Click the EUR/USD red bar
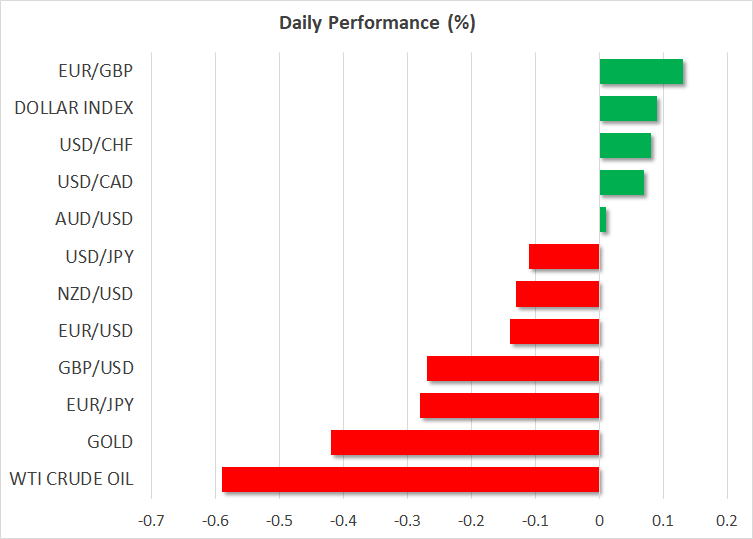This screenshot has height=539, width=753. tap(554, 331)
